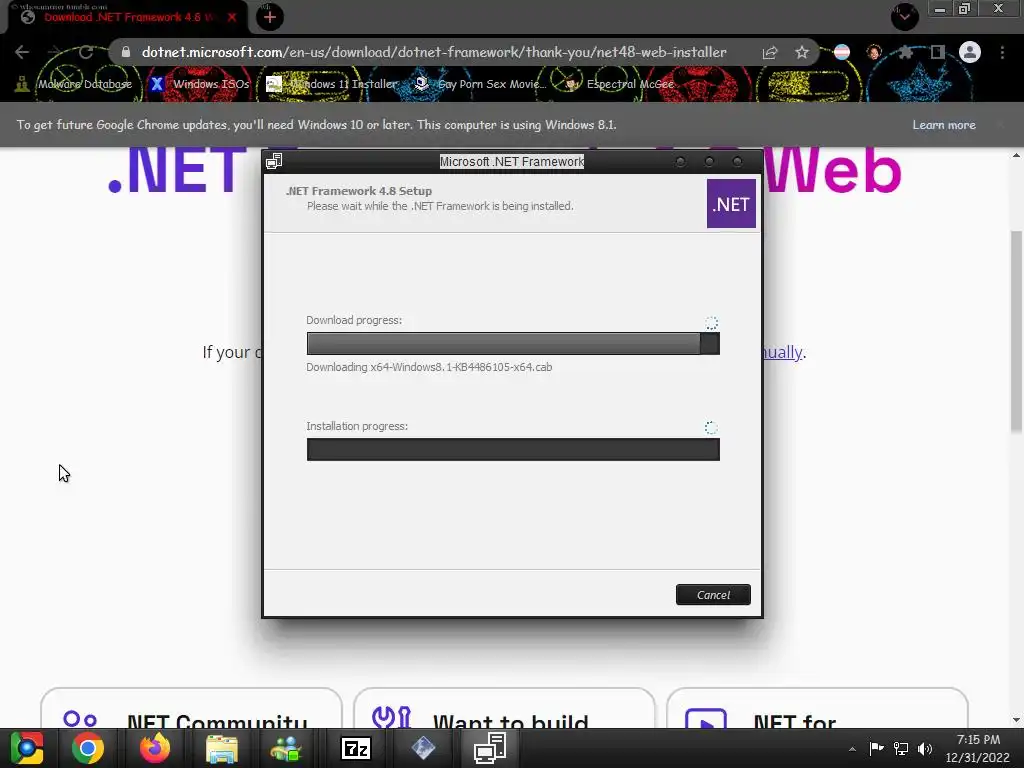Open 7-Zip from taskbar

(356, 748)
